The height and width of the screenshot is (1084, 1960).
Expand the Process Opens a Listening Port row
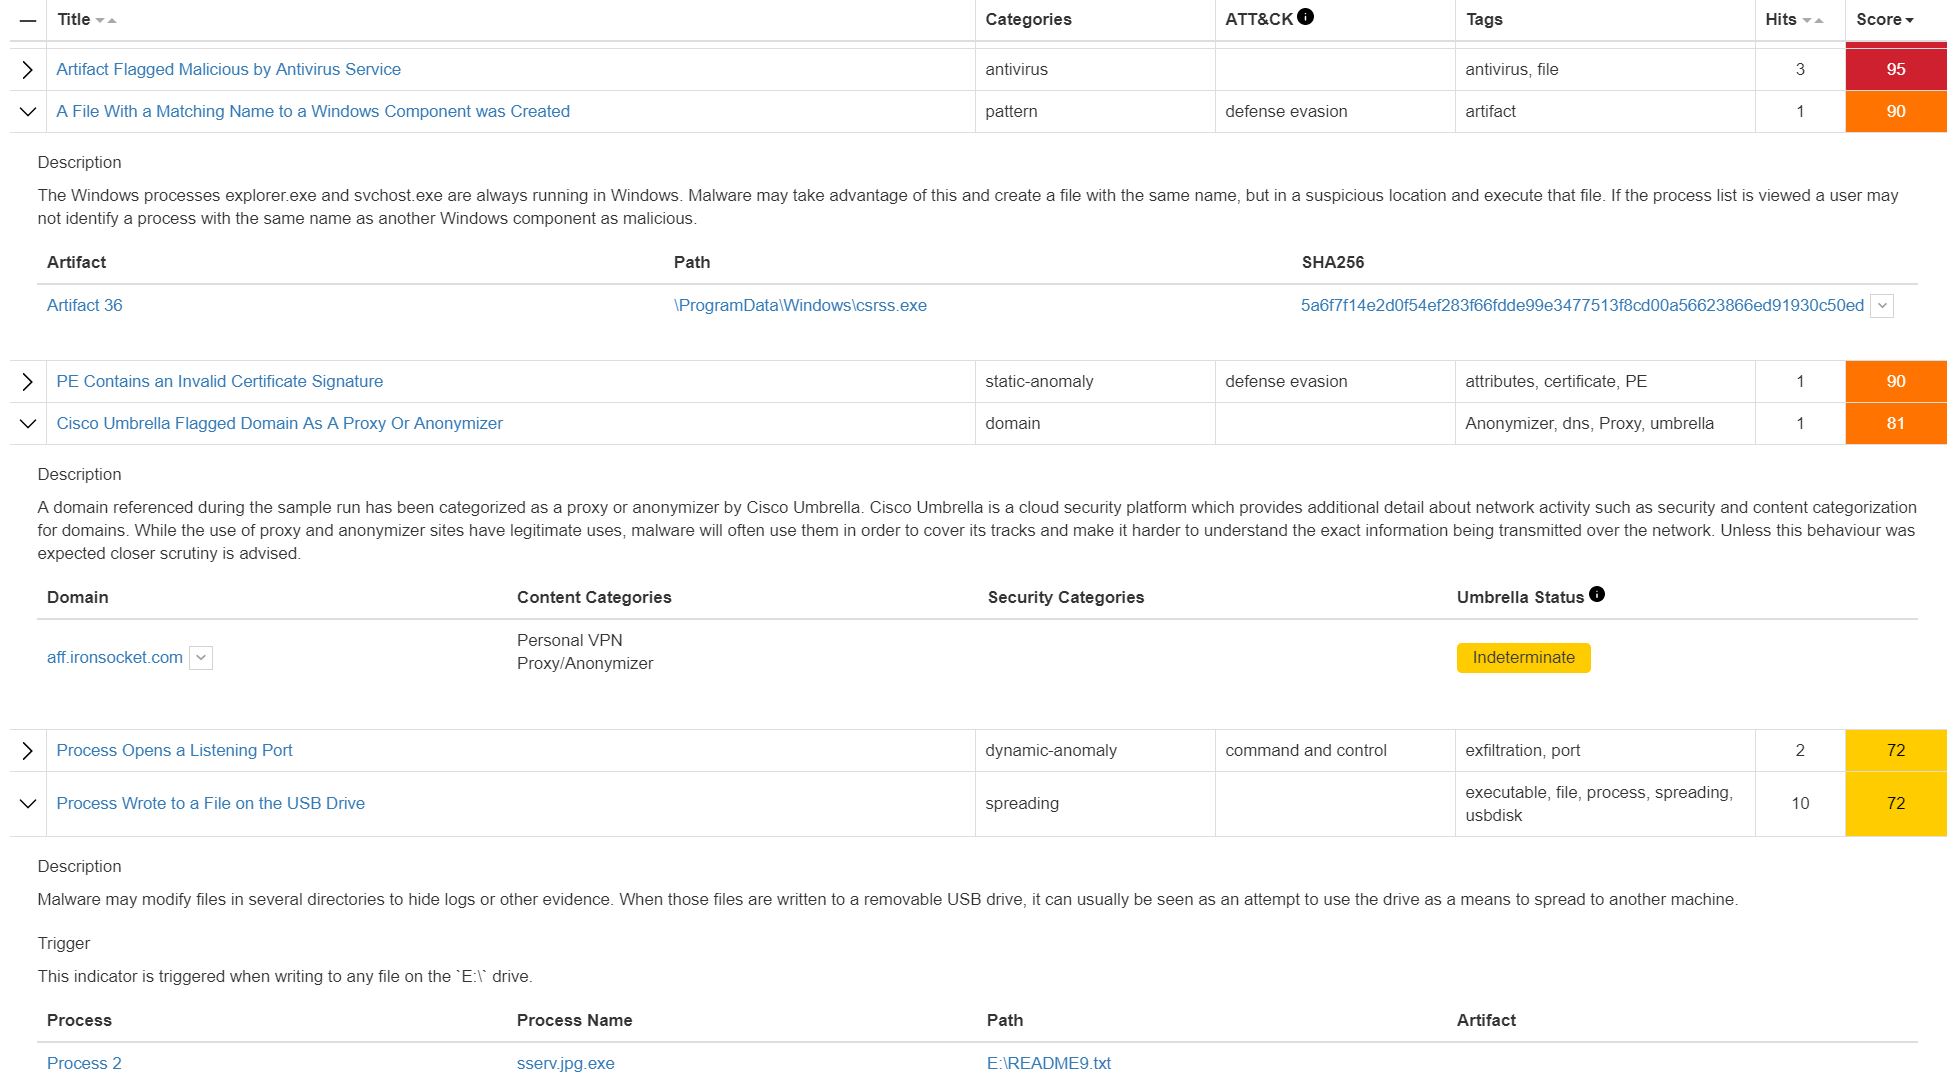point(28,751)
